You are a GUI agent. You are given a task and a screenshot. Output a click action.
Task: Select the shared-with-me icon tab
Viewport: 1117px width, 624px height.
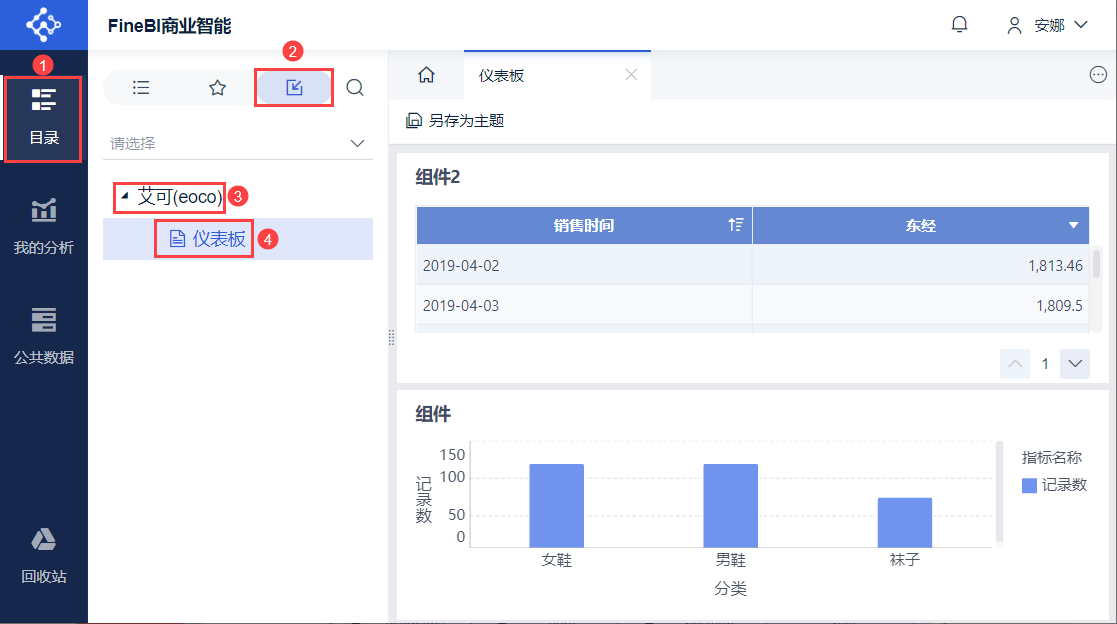(294, 88)
